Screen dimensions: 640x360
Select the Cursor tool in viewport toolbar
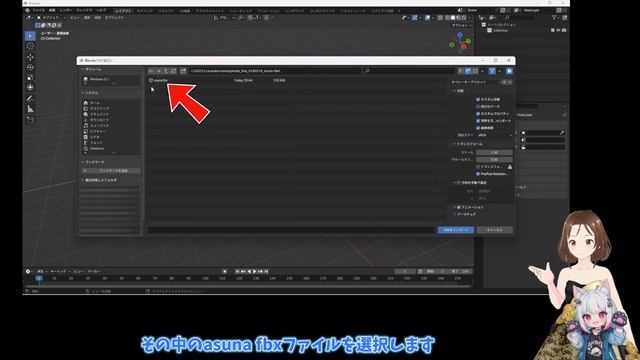coord(30,47)
